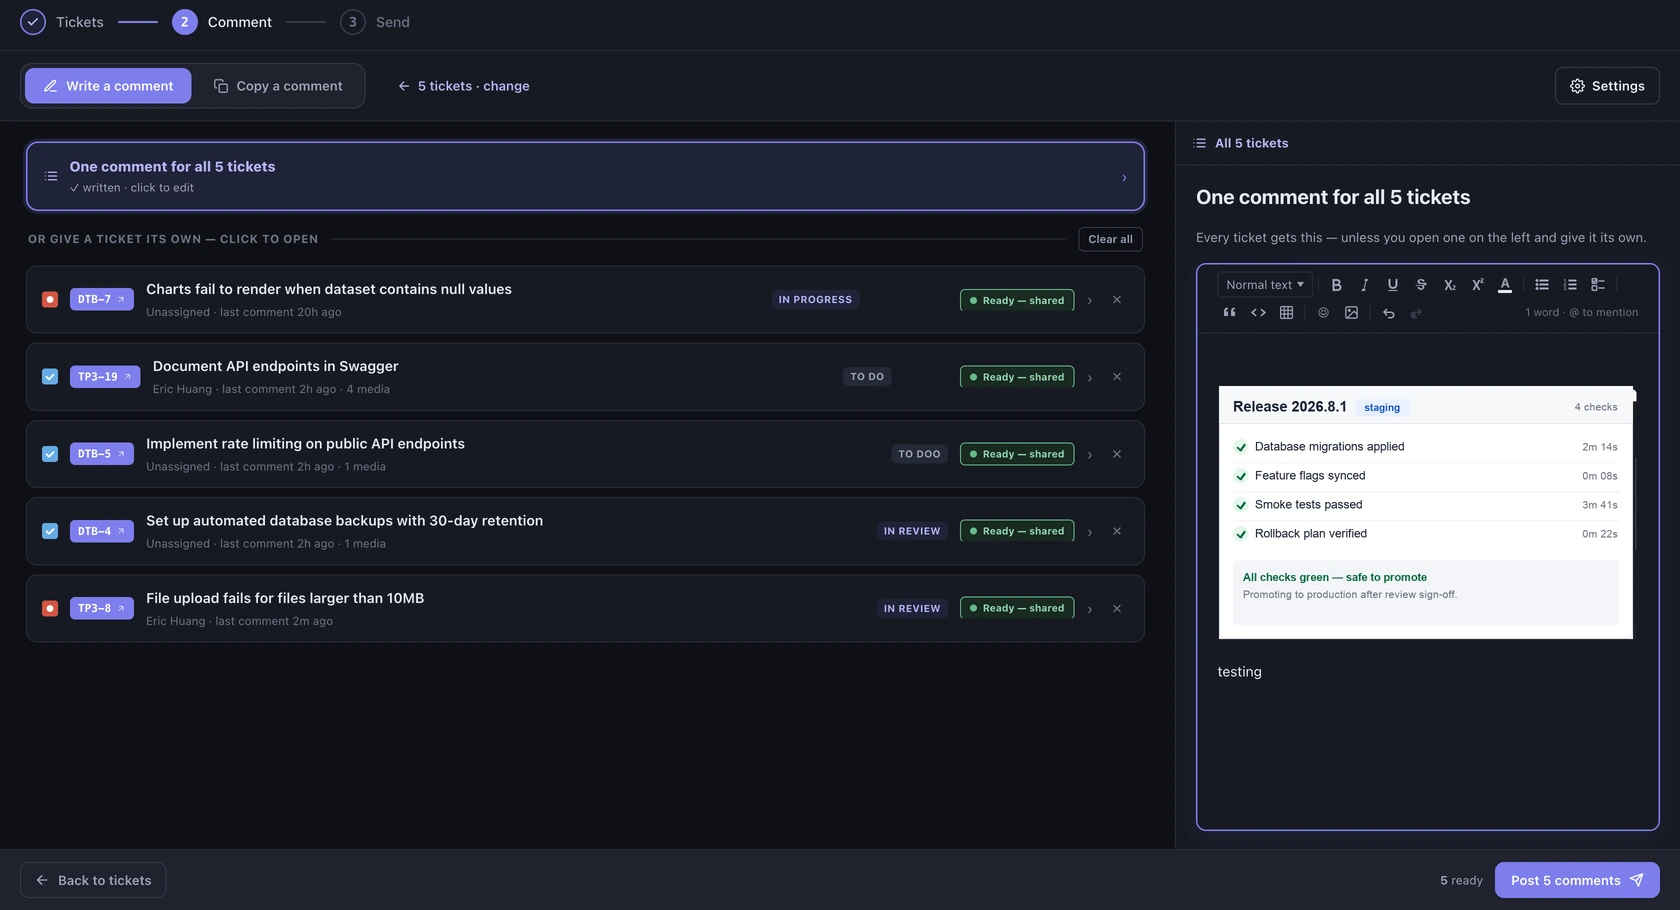Uncheck the DTB-5 ticket checkbox

point(50,454)
